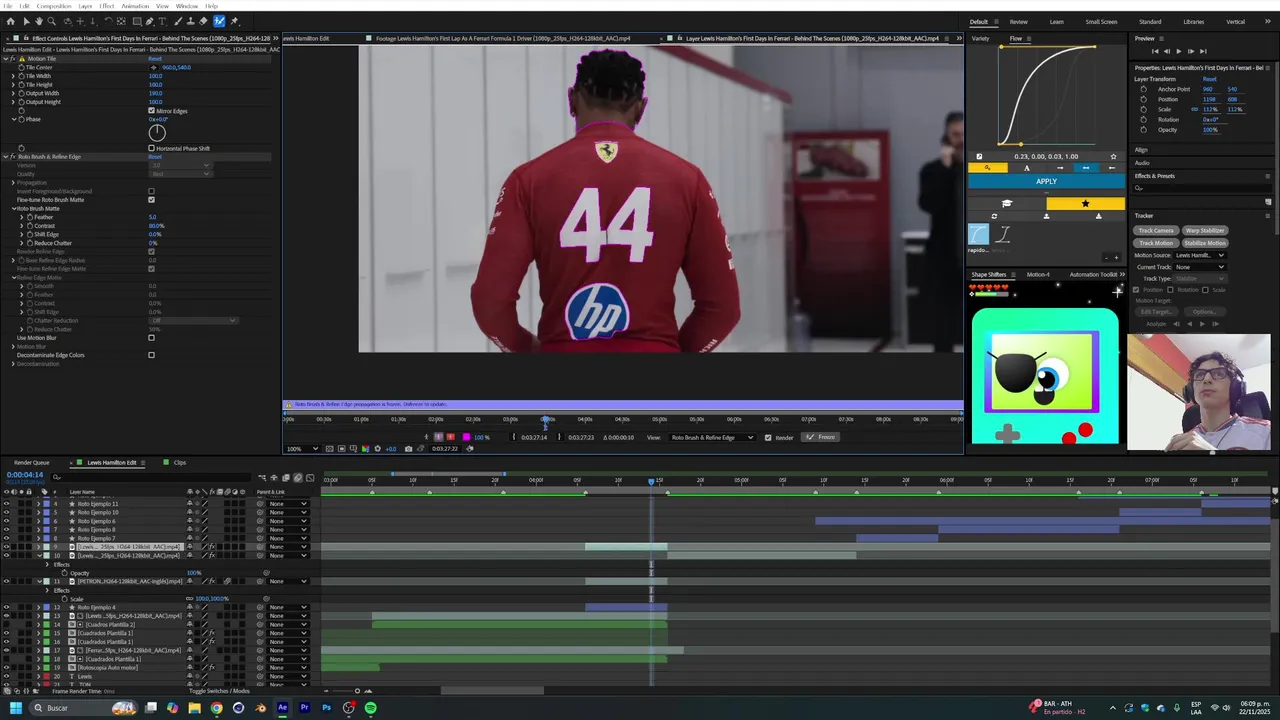Open Photoshop from the taskbar
The image size is (1280, 720).
point(326,708)
